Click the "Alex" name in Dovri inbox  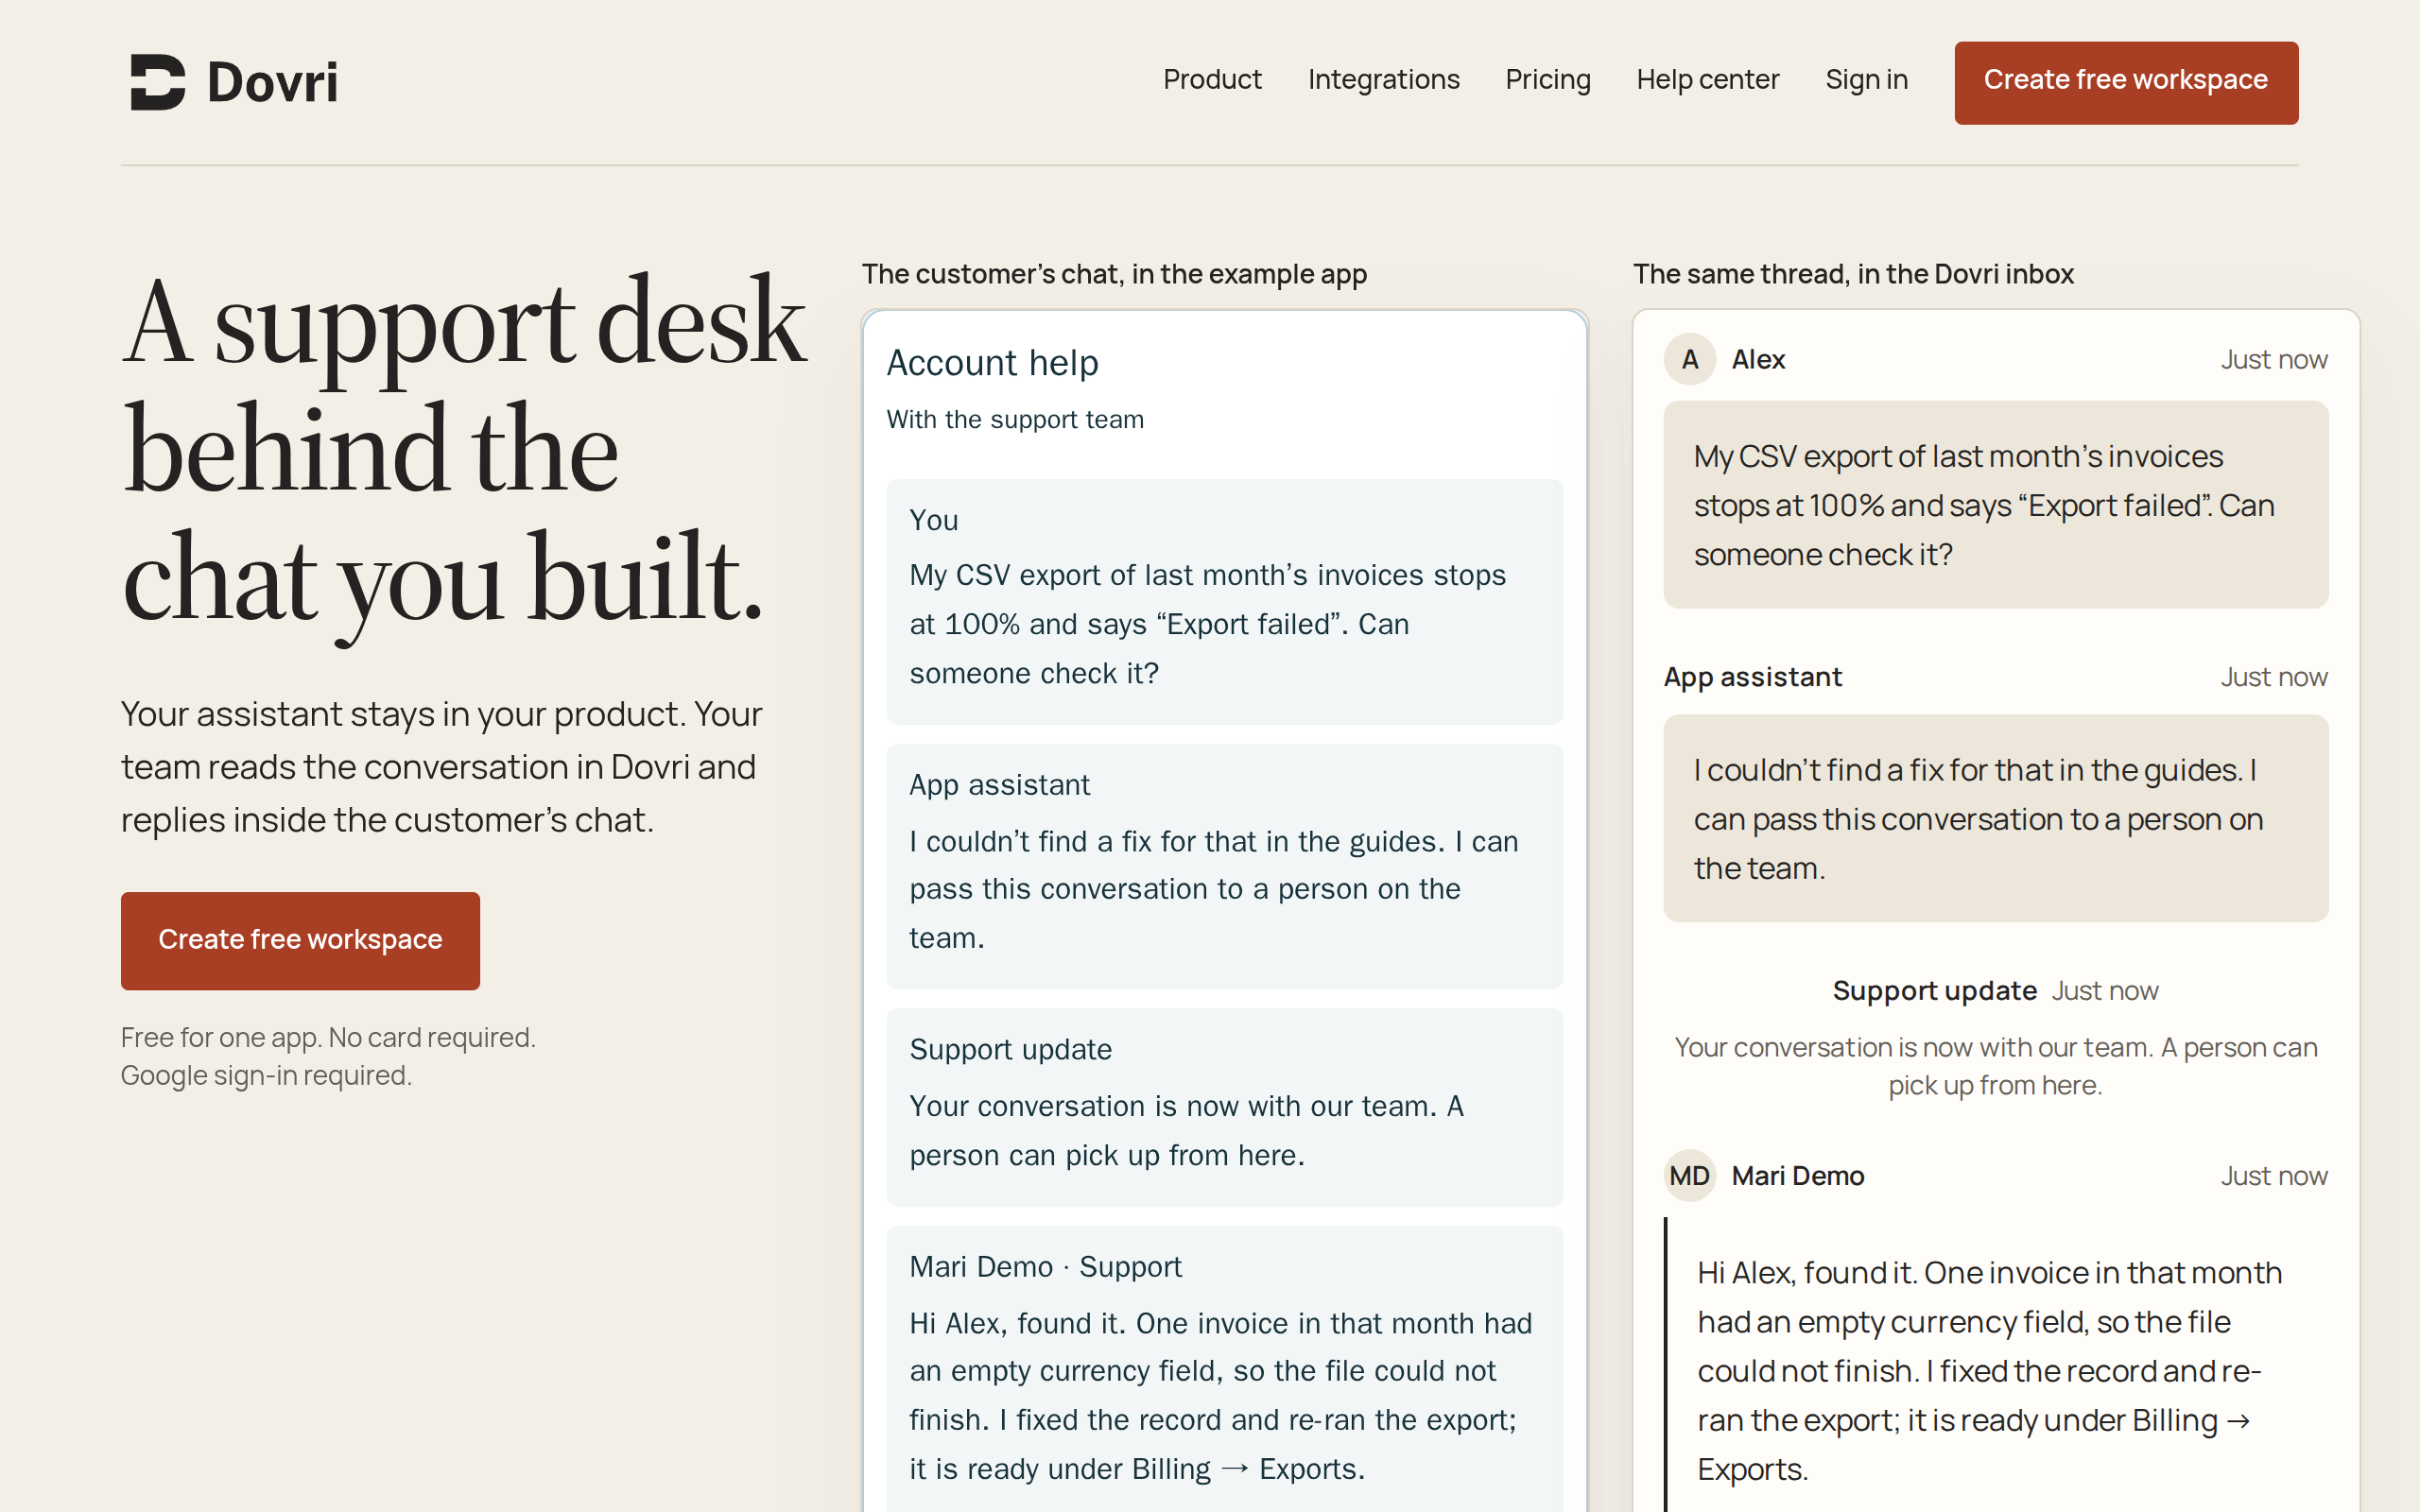[x=1758, y=360]
